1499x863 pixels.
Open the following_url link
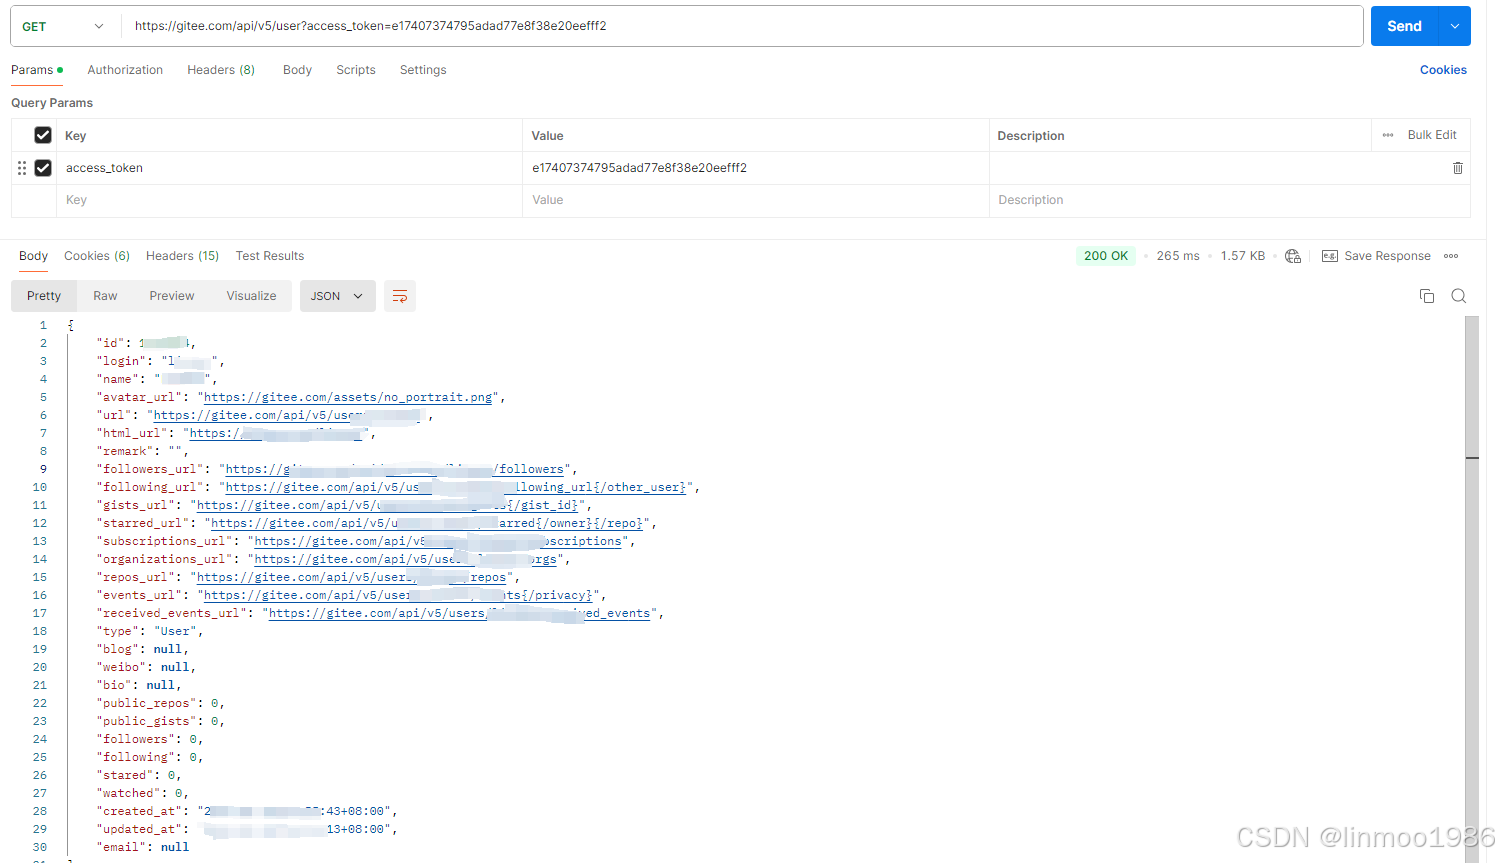(x=456, y=487)
